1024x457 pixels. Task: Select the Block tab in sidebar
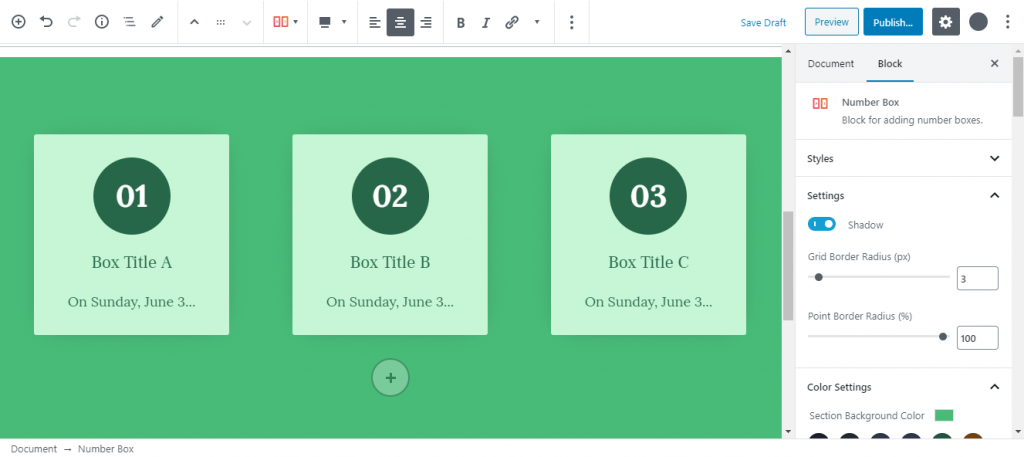coord(889,64)
